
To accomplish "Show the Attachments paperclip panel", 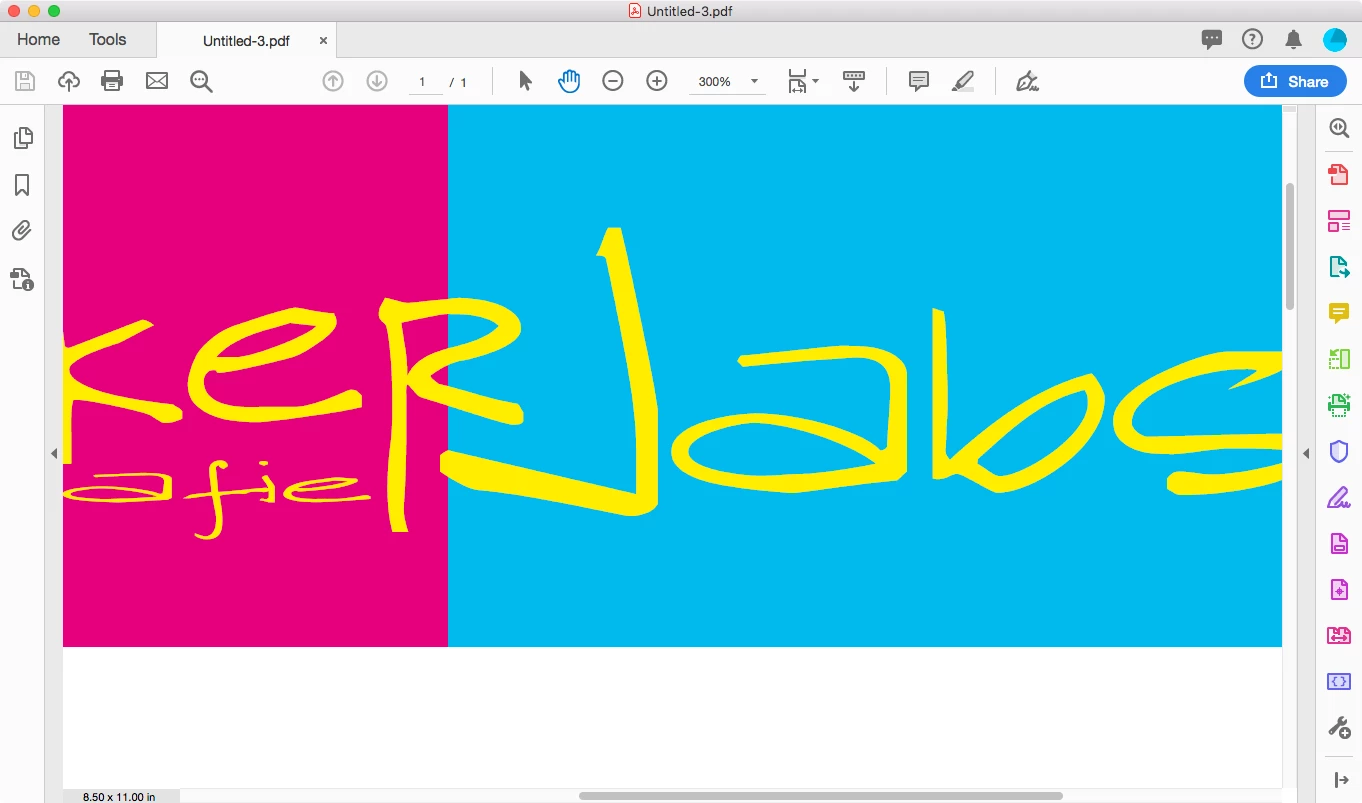I will point(22,231).
